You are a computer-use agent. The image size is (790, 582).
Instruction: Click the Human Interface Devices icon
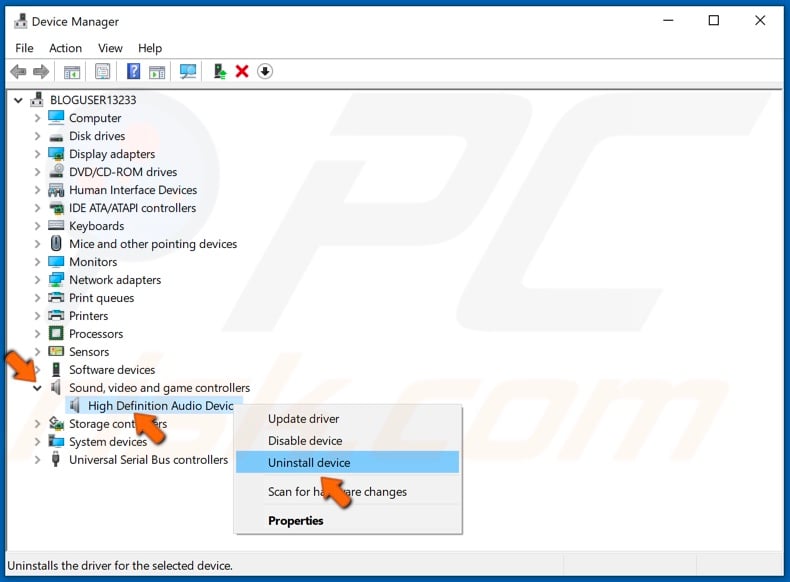pos(56,190)
